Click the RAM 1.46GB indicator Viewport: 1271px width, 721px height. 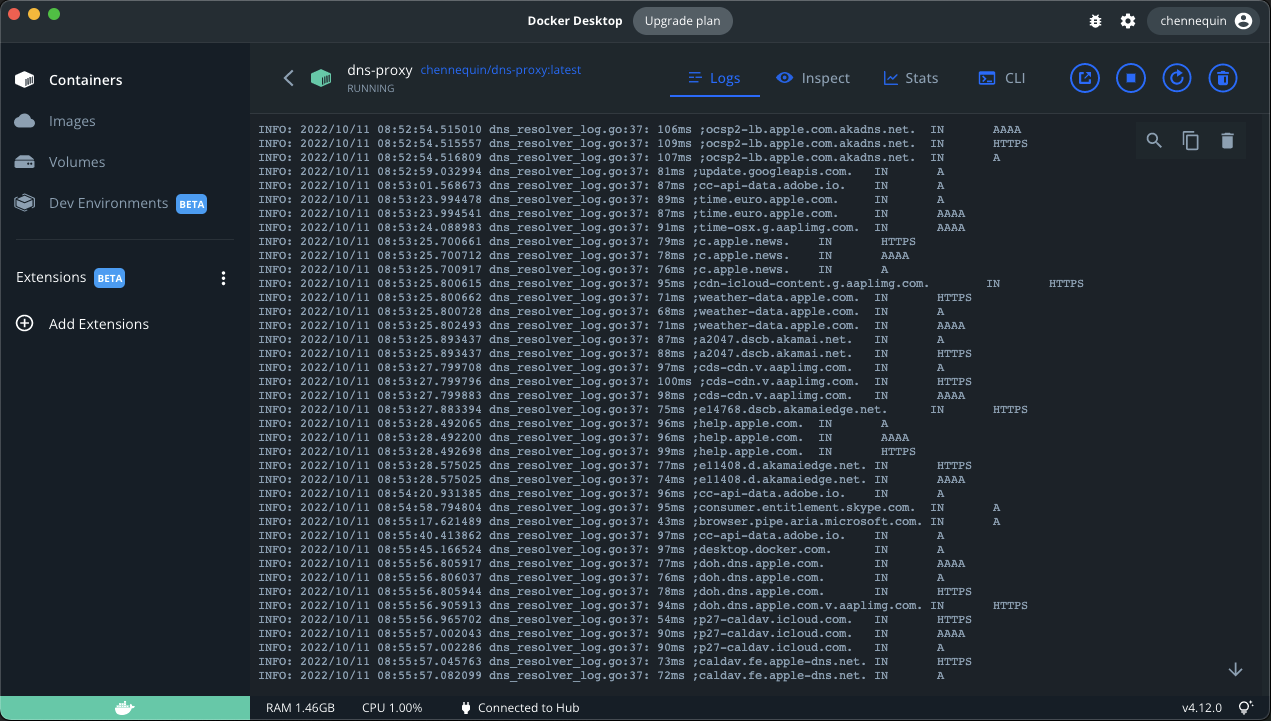click(x=300, y=708)
